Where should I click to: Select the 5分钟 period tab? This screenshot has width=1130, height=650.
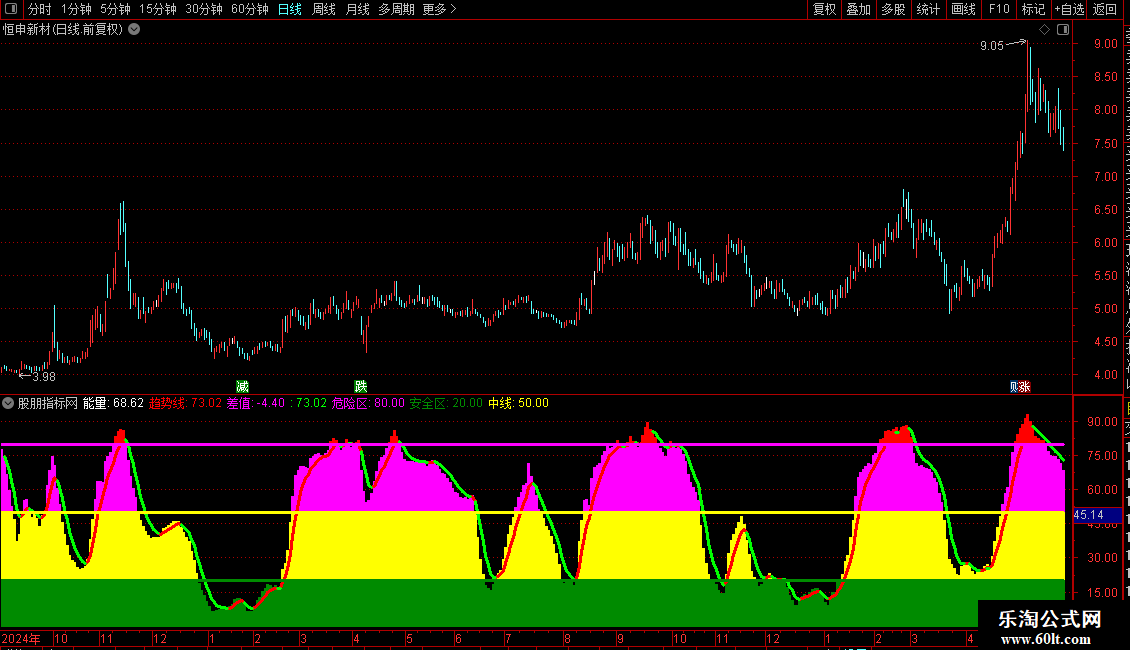[x=115, y=9]
